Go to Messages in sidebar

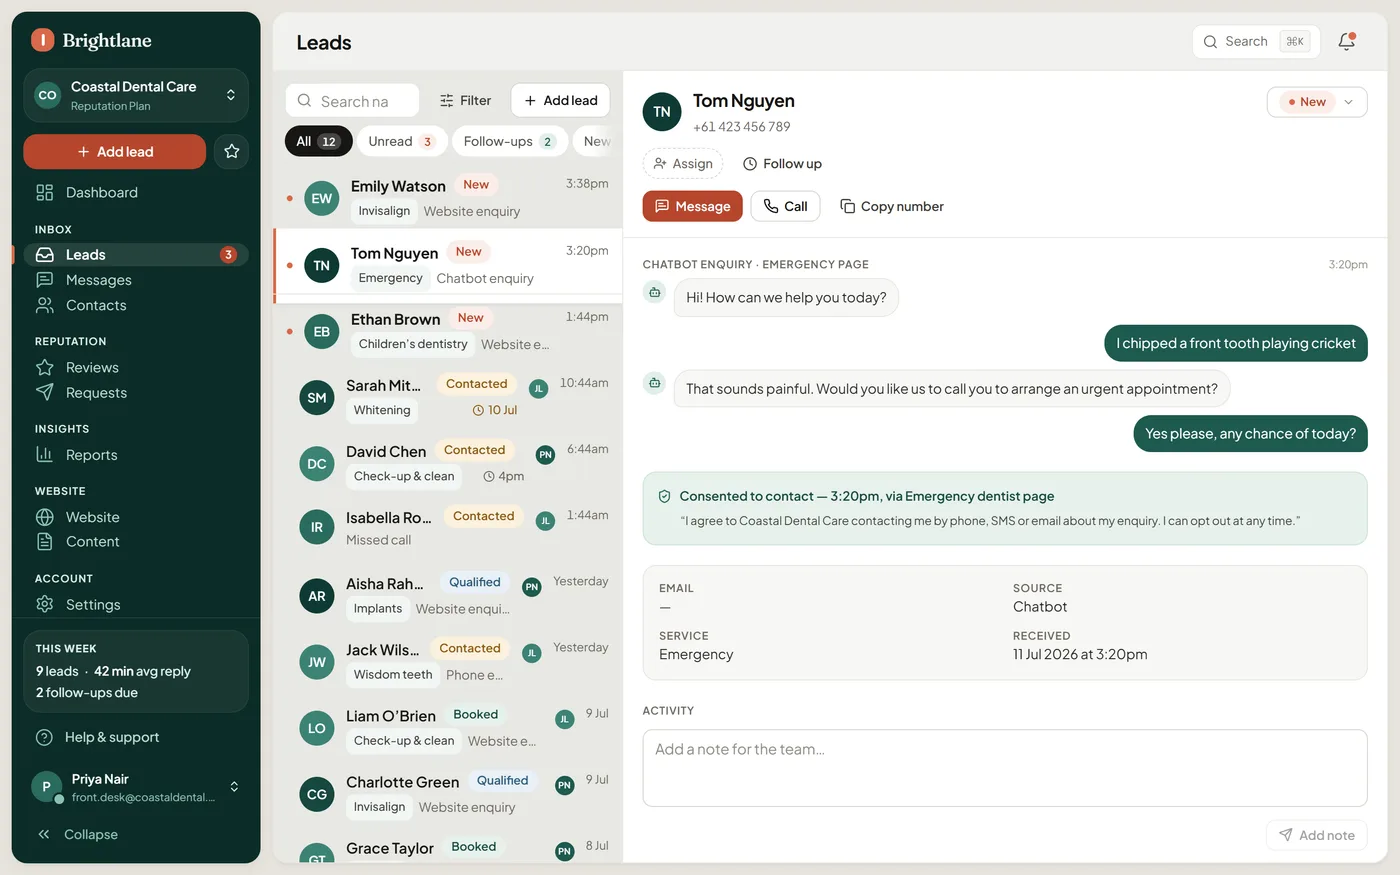pyautogui.click(x=136, y=280)
